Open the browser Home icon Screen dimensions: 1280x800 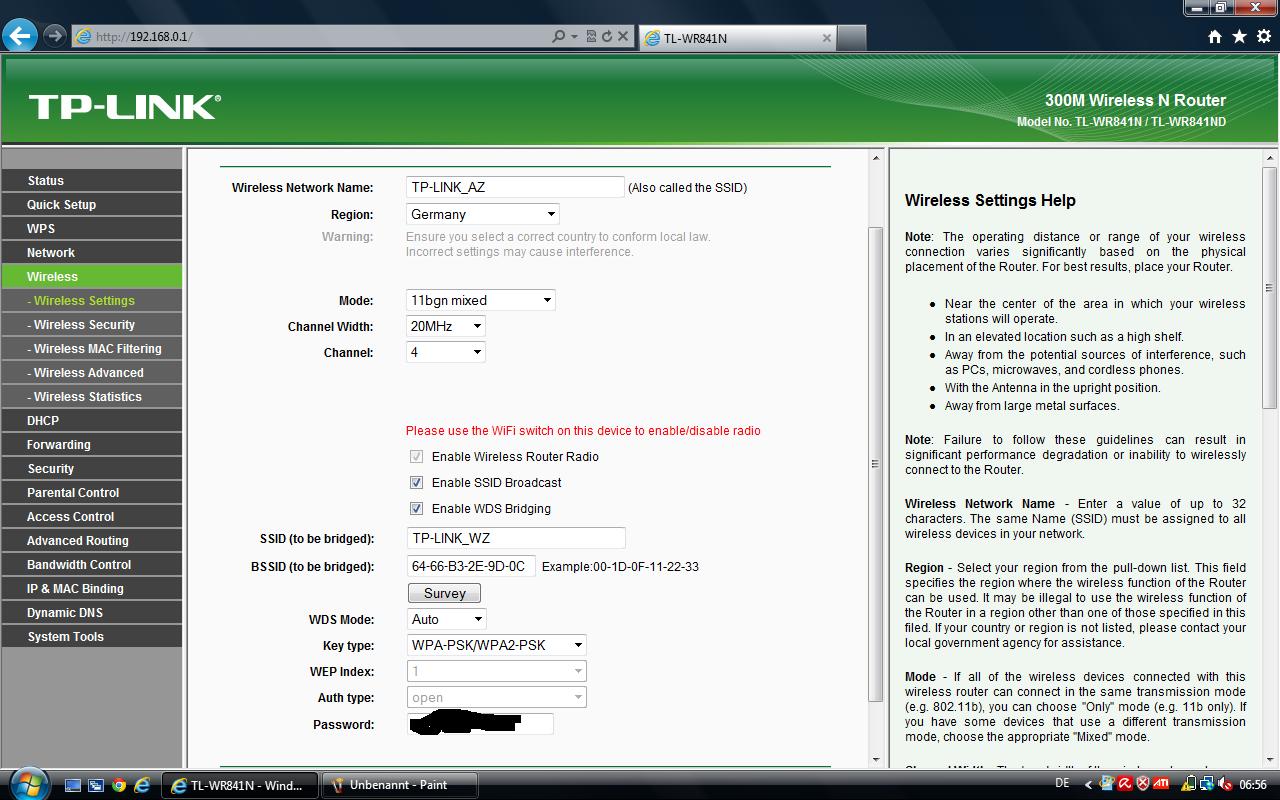[1215, 37]
